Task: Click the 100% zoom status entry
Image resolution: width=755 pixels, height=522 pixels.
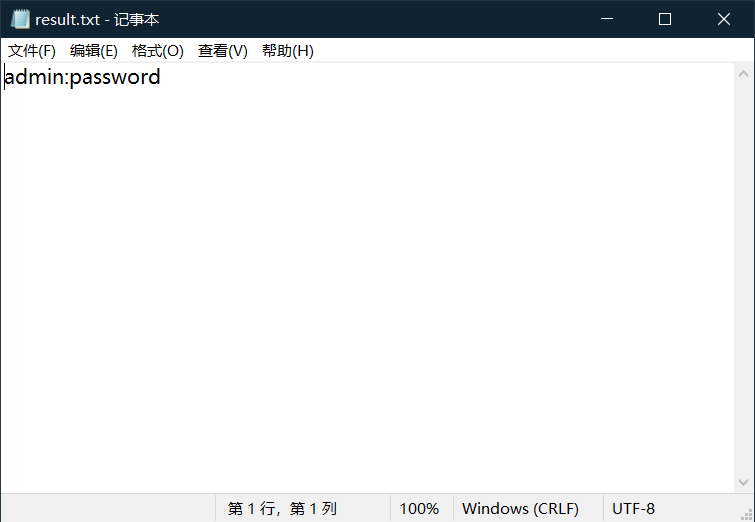Action: click(419, 509)
